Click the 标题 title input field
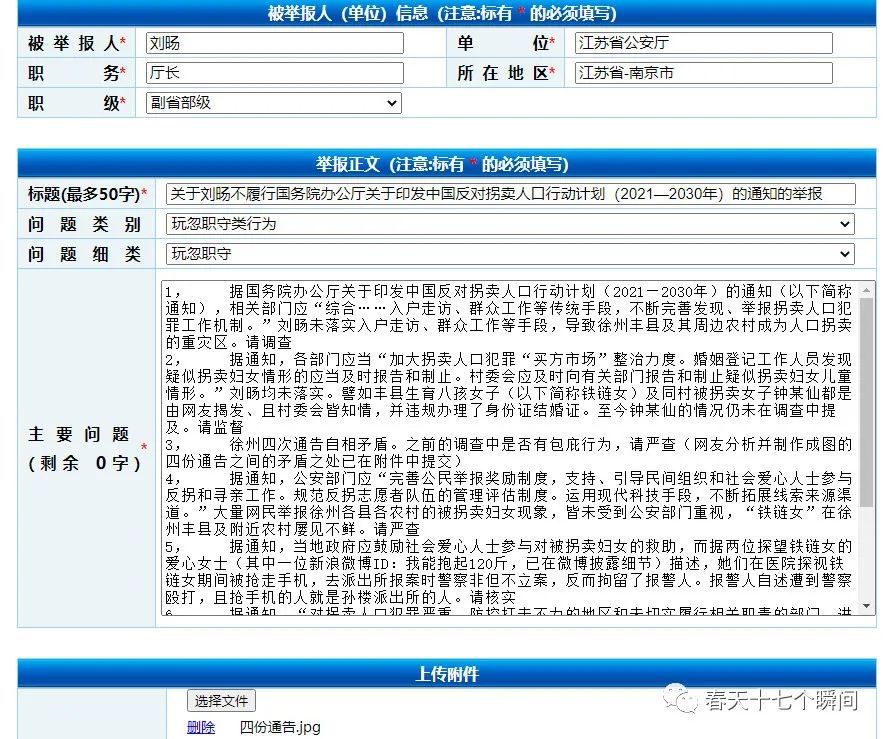887x739 pixels. [x=511, y=194]
